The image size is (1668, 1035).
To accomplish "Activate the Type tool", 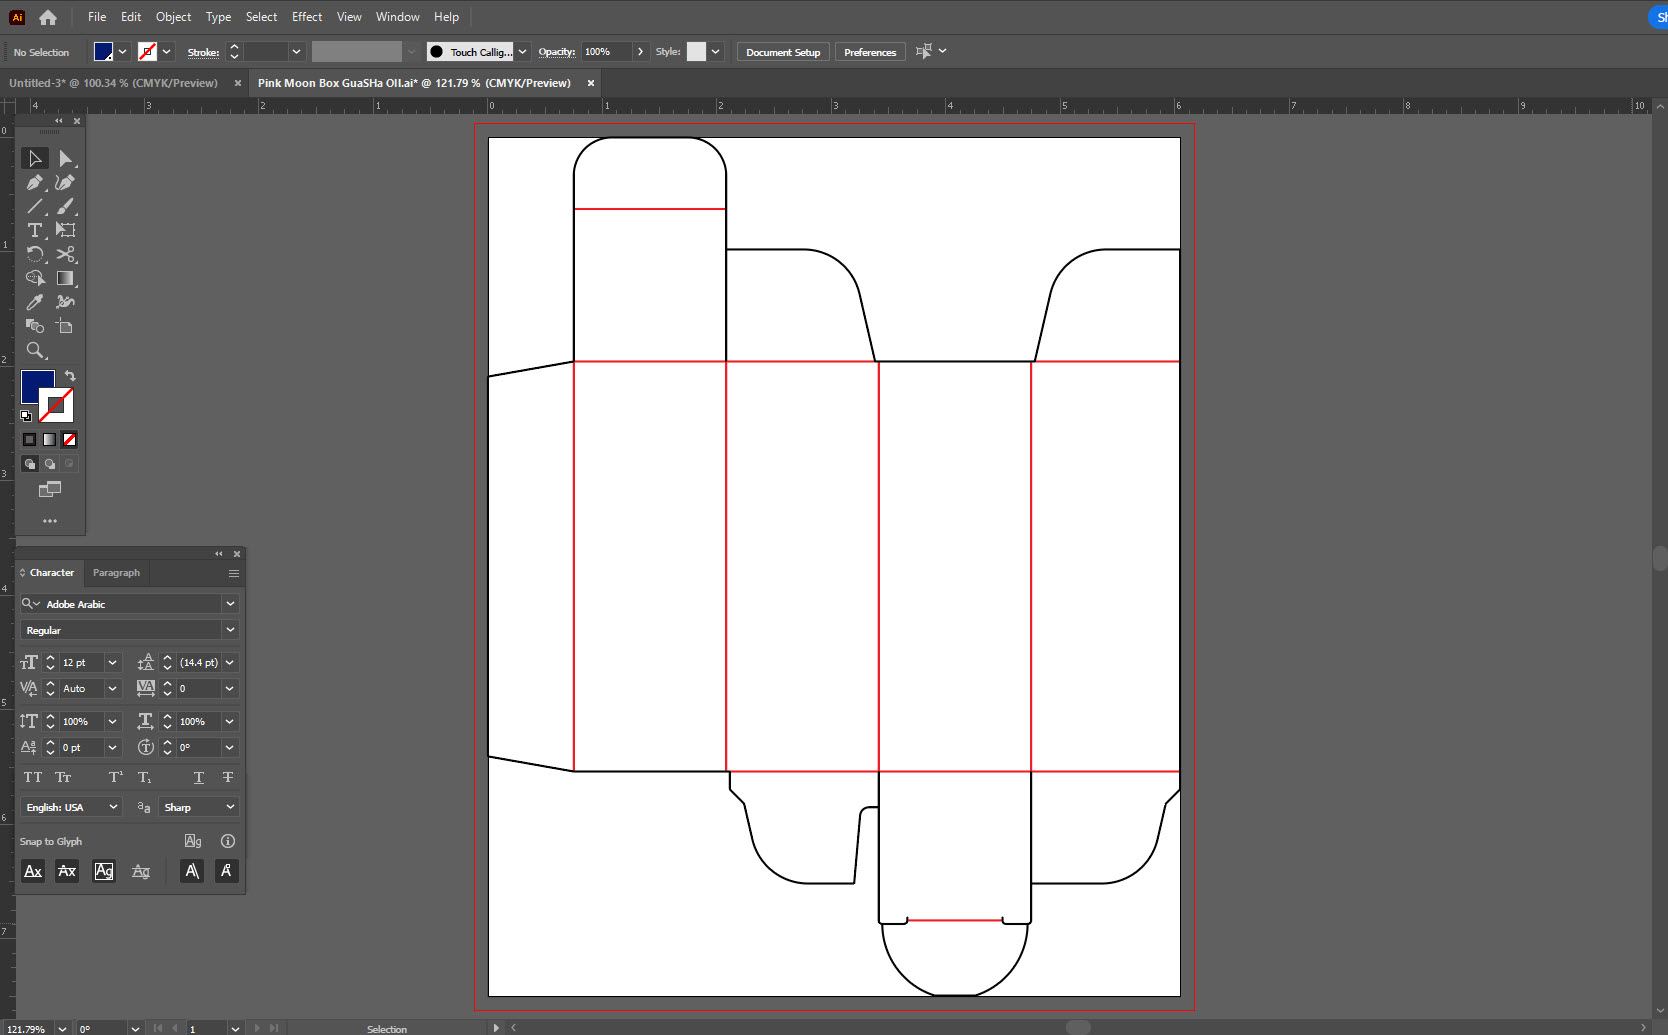I will (35, 230).
